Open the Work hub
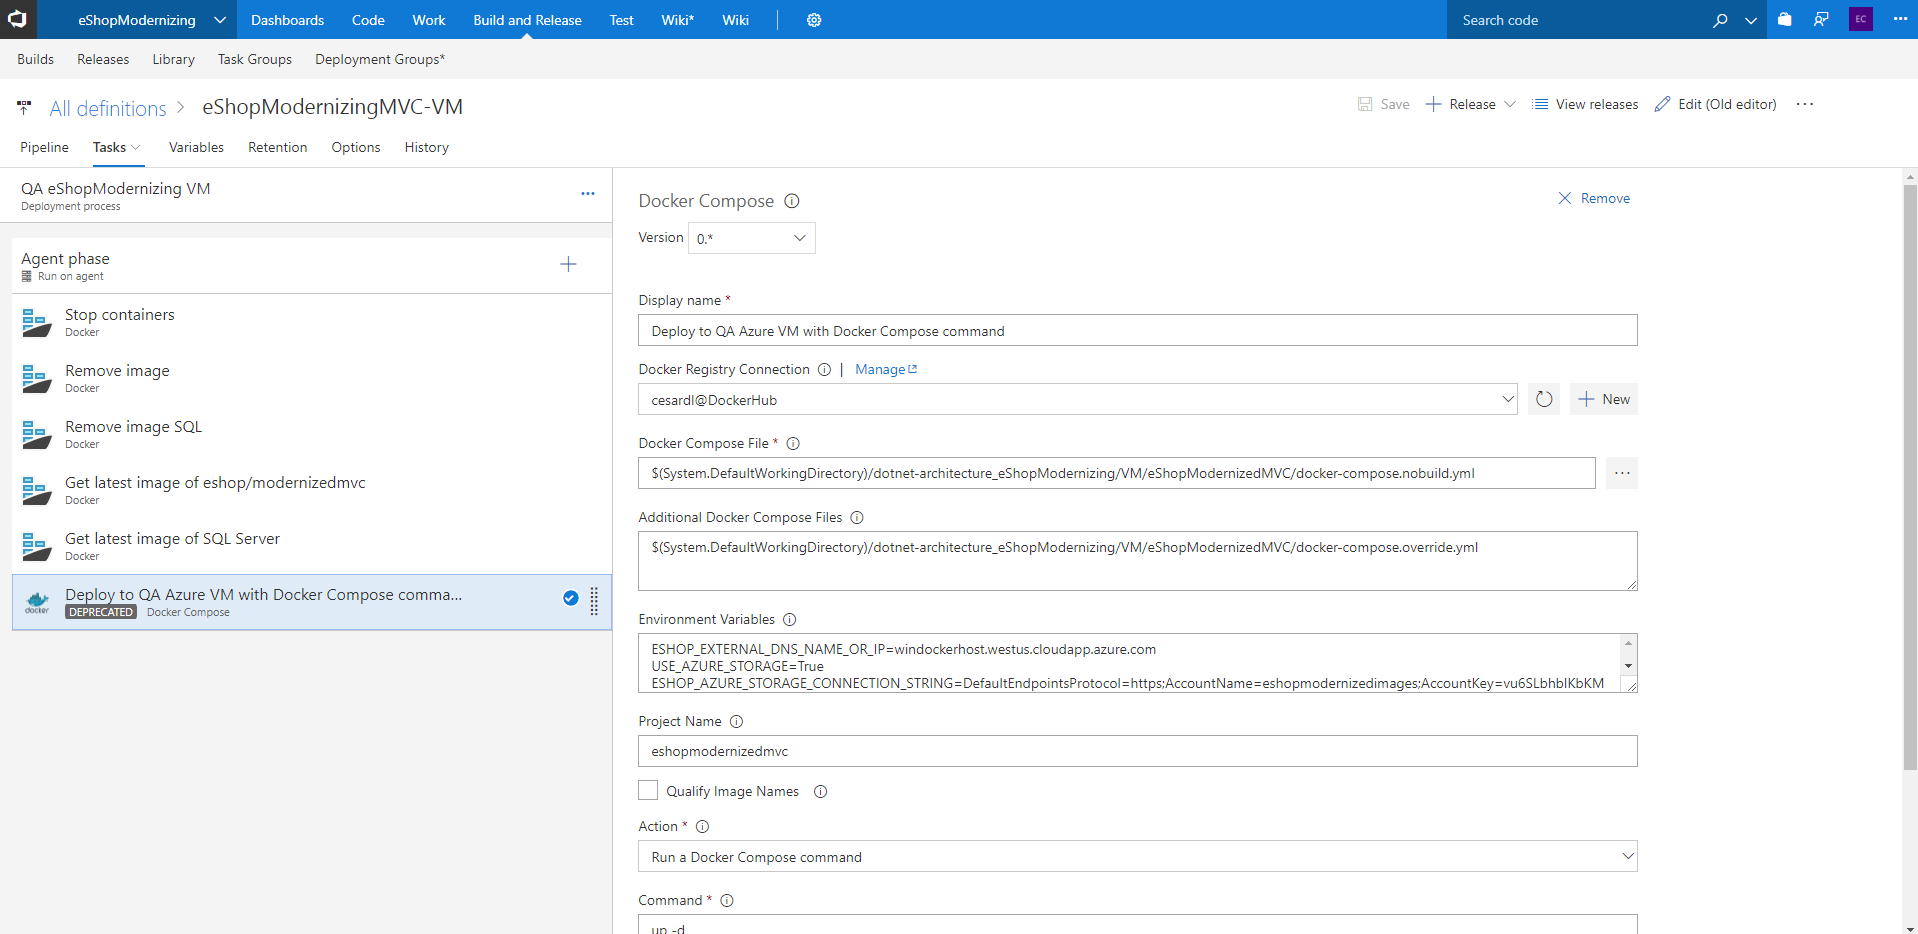This screenshot has width=1918, height=934. coord(429,20)
